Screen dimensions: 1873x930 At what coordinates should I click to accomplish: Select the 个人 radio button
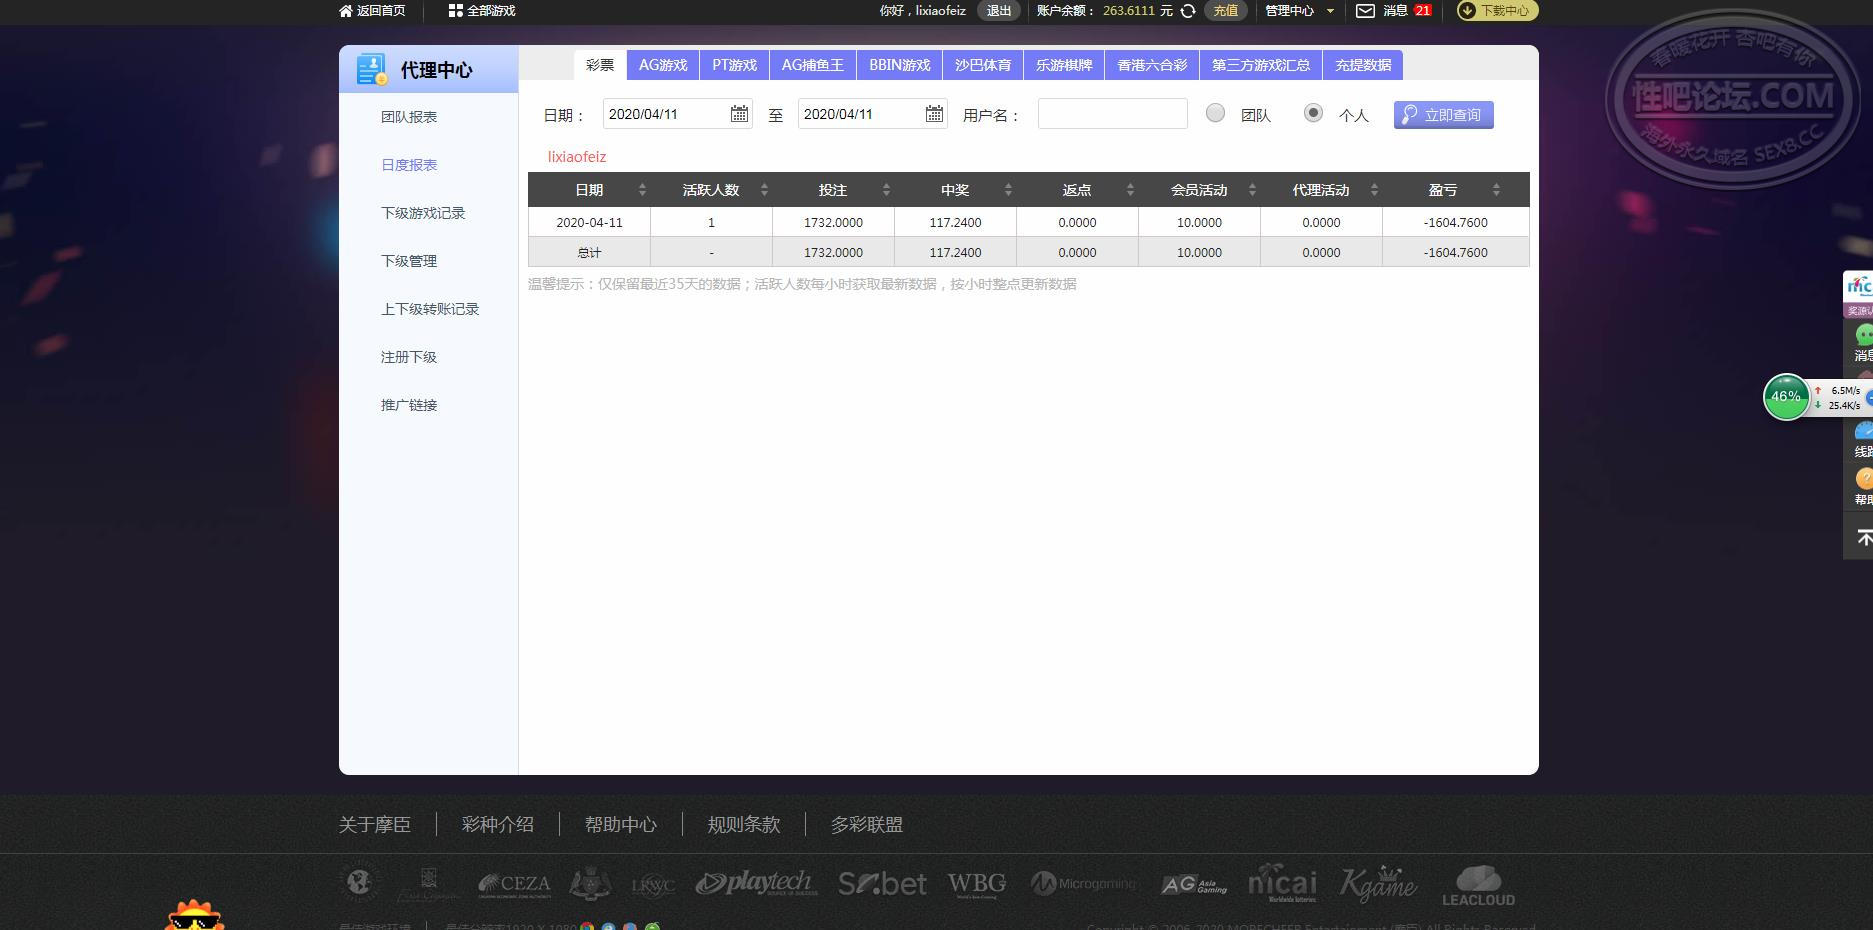(1313, 113)
